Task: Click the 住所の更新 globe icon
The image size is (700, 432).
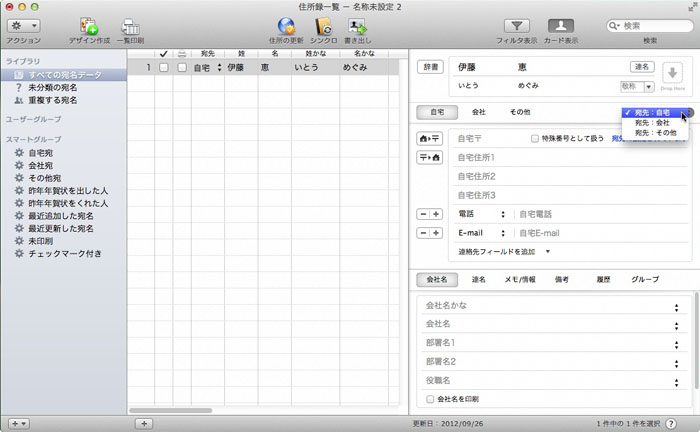Action: (x=286, y=25)
